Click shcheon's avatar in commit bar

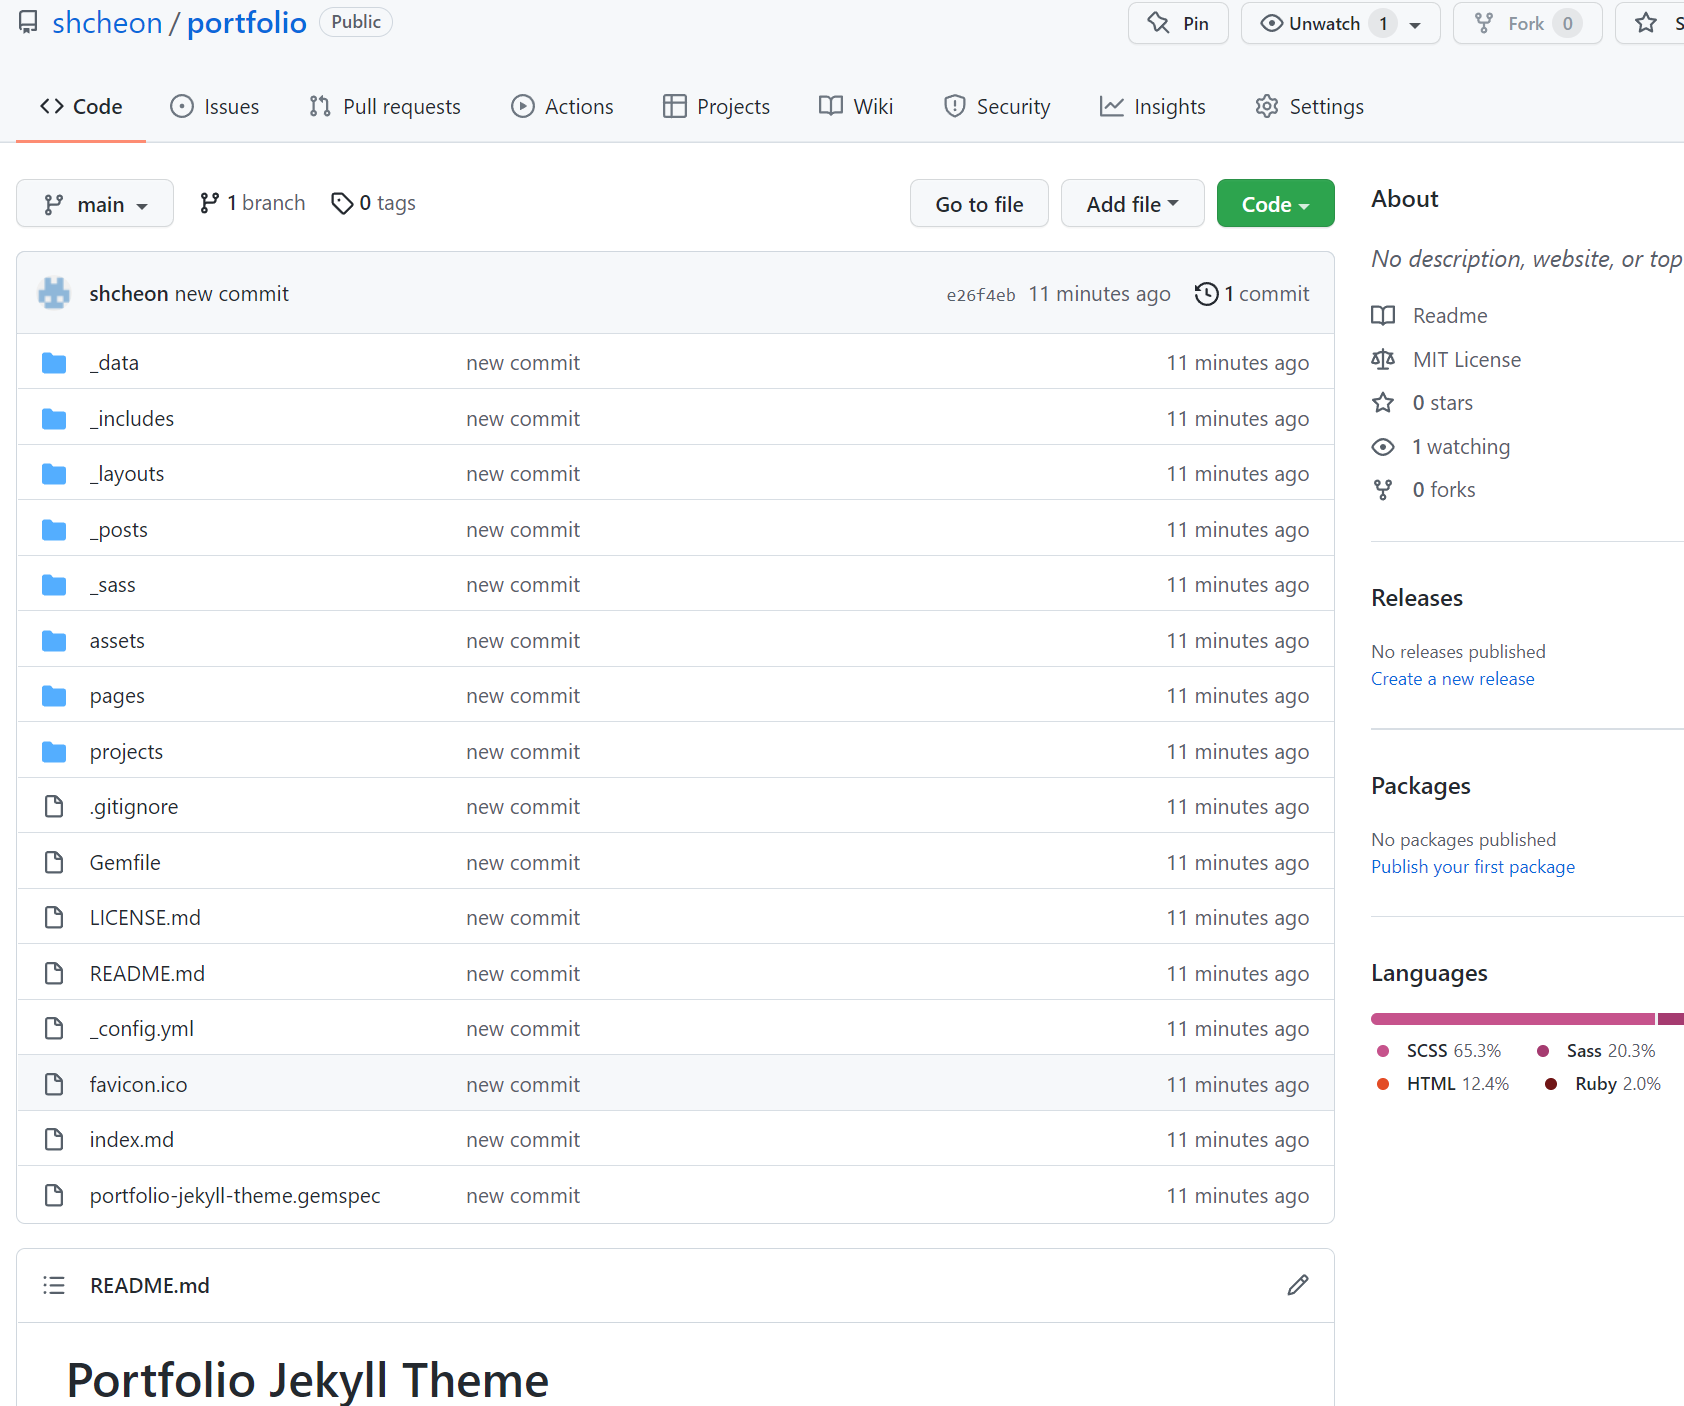pyautogui.click(x=54, y=293)
